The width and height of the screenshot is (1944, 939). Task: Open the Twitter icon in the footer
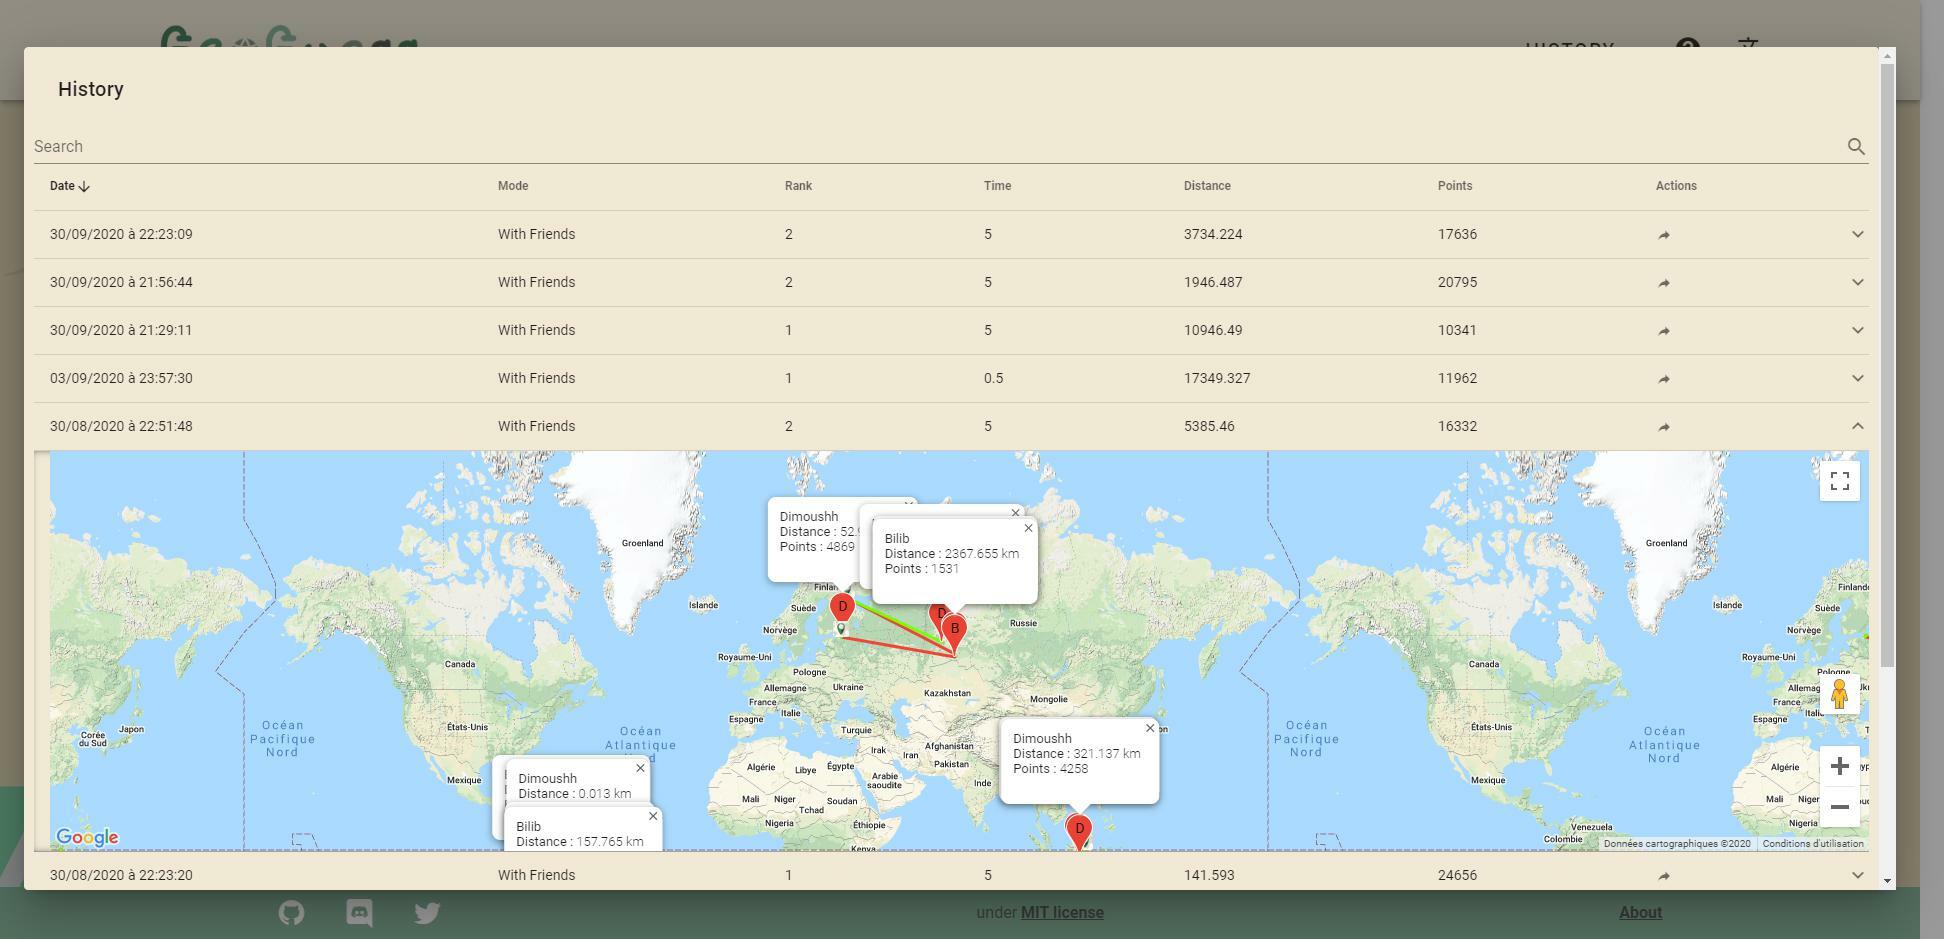point(427,912)
